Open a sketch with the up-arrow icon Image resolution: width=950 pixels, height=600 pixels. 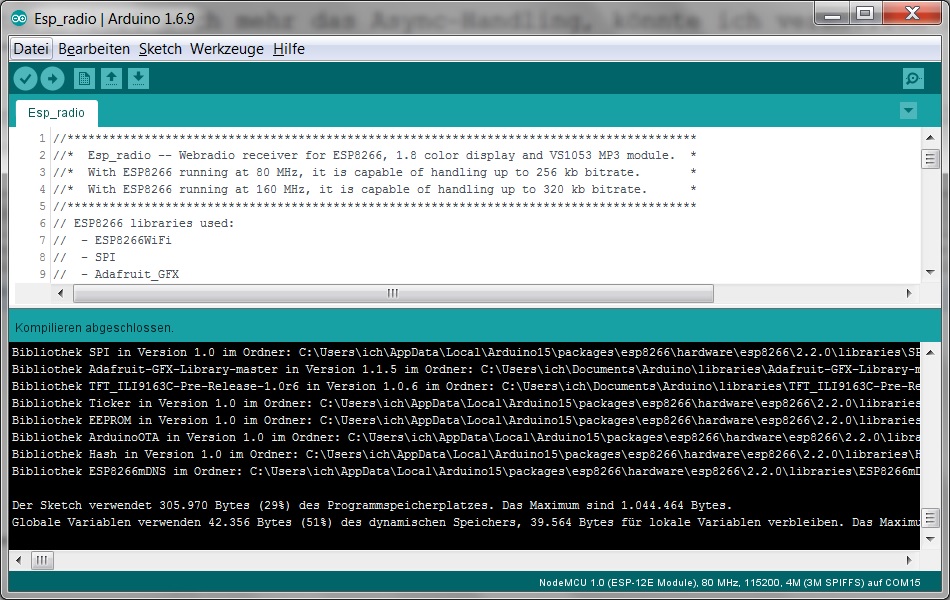click(111, 79)
